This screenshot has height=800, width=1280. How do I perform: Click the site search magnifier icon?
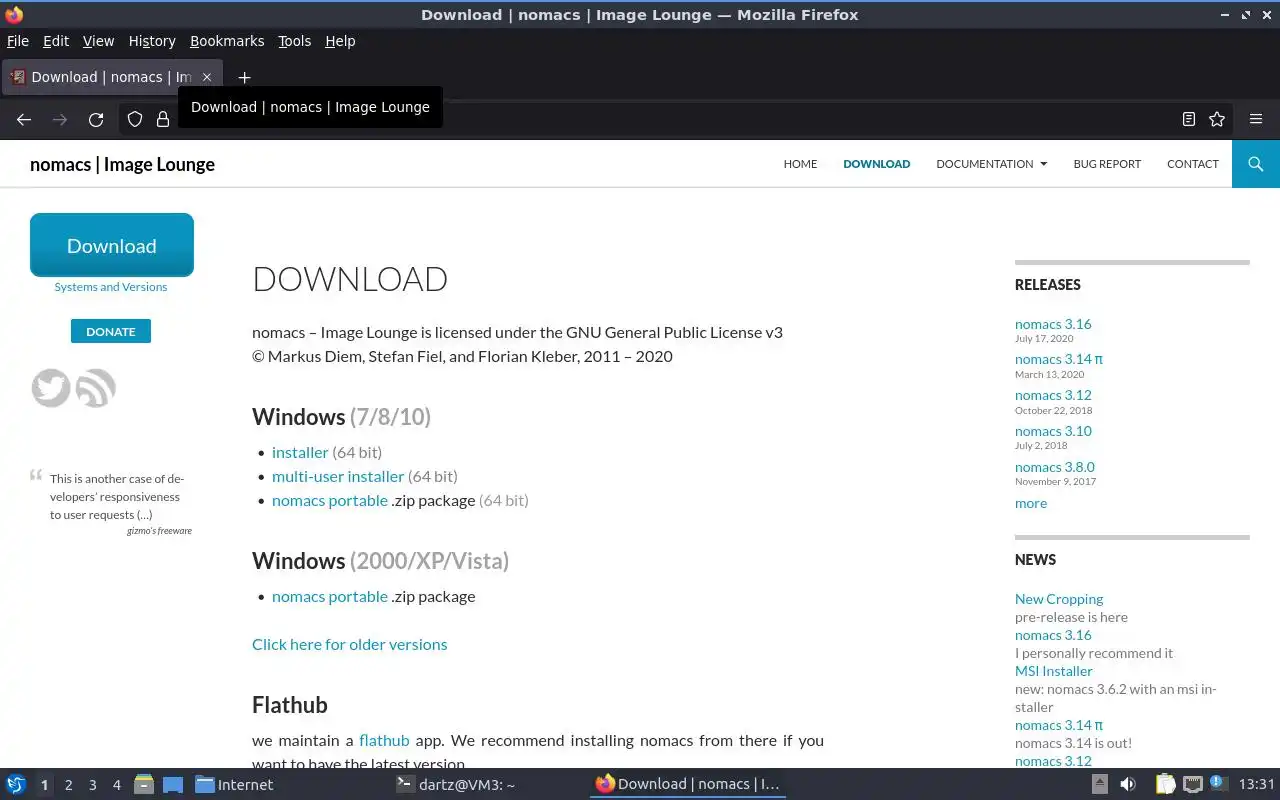pyautogui.click(x=1256, y=164)
